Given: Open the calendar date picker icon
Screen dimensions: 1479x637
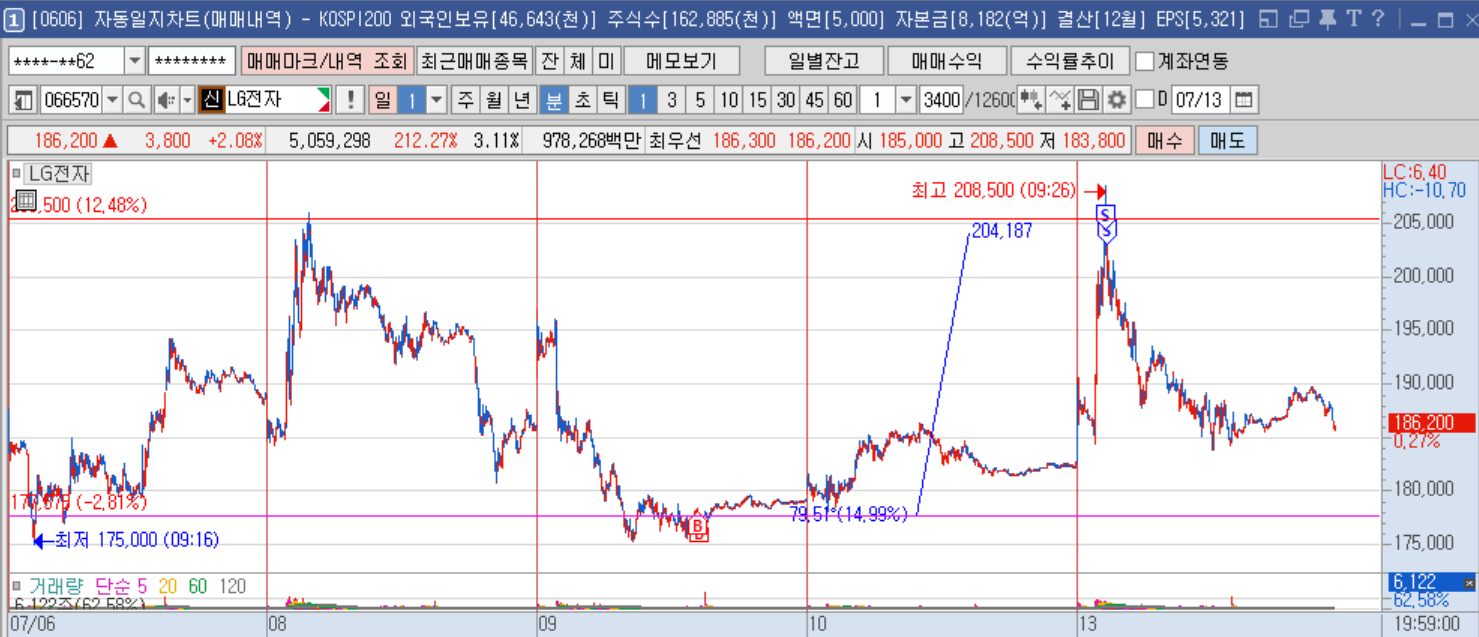Looking at the screenshot, I should click(x=1244, y=100).
